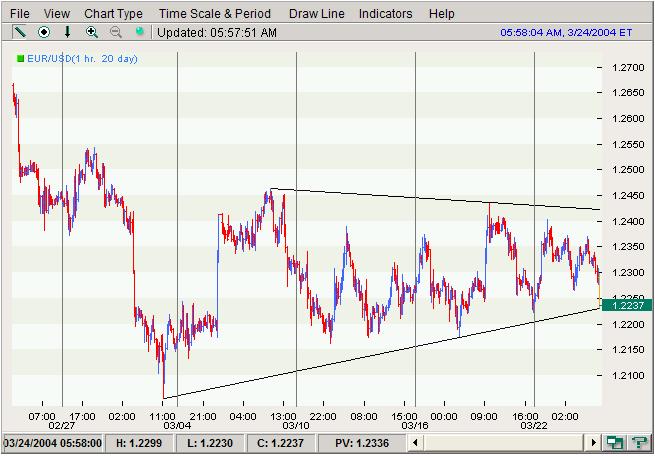Click the 08:00 time axis label
Viewport: 655px width, 456px height.
(364, 416)
